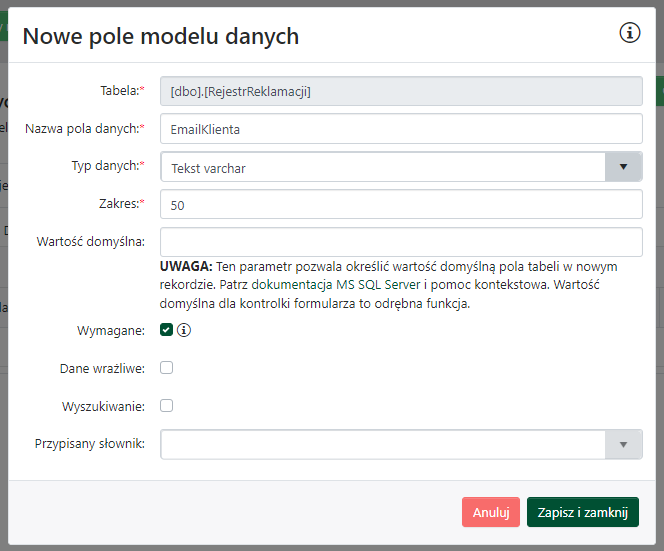Focus the Nazwa pola danych input

pos(400,129)
